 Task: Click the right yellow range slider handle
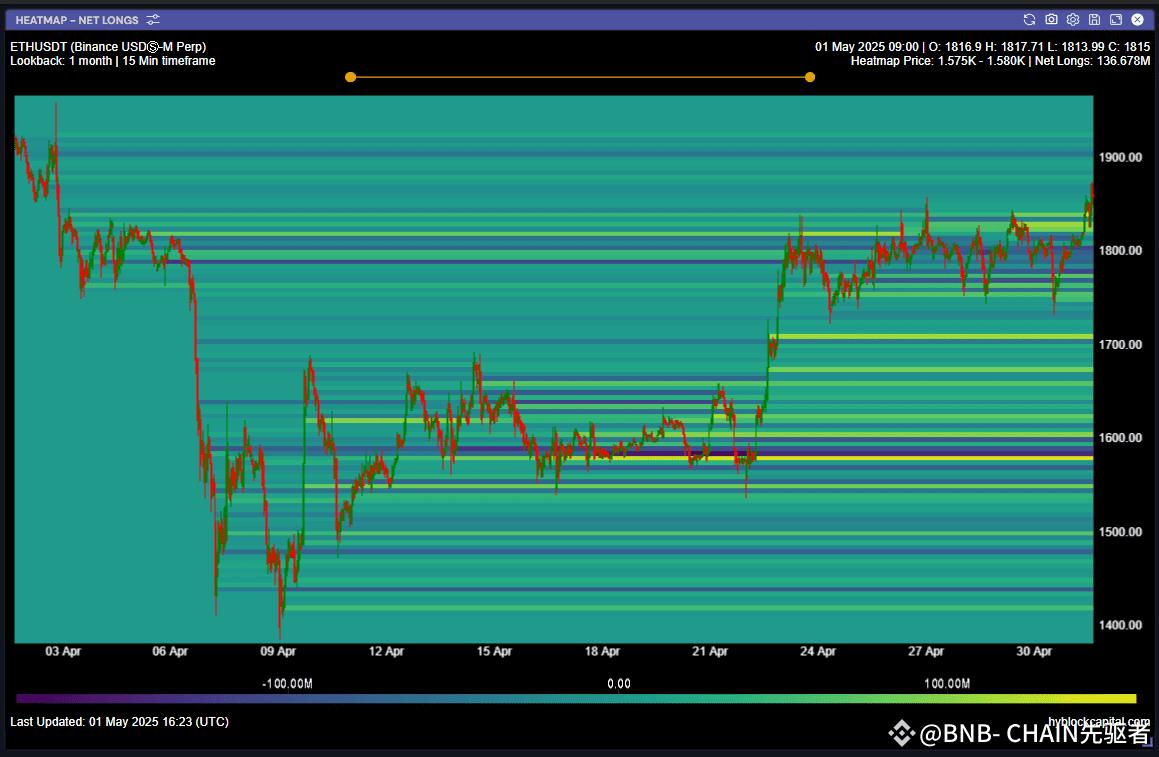tap(810, 76)
